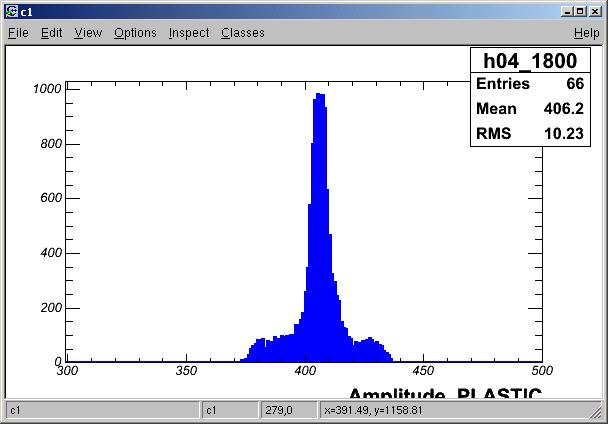The image size is (608, 424).
Task: Click the x-axis label 450
Action: click(x=423, y=371)
